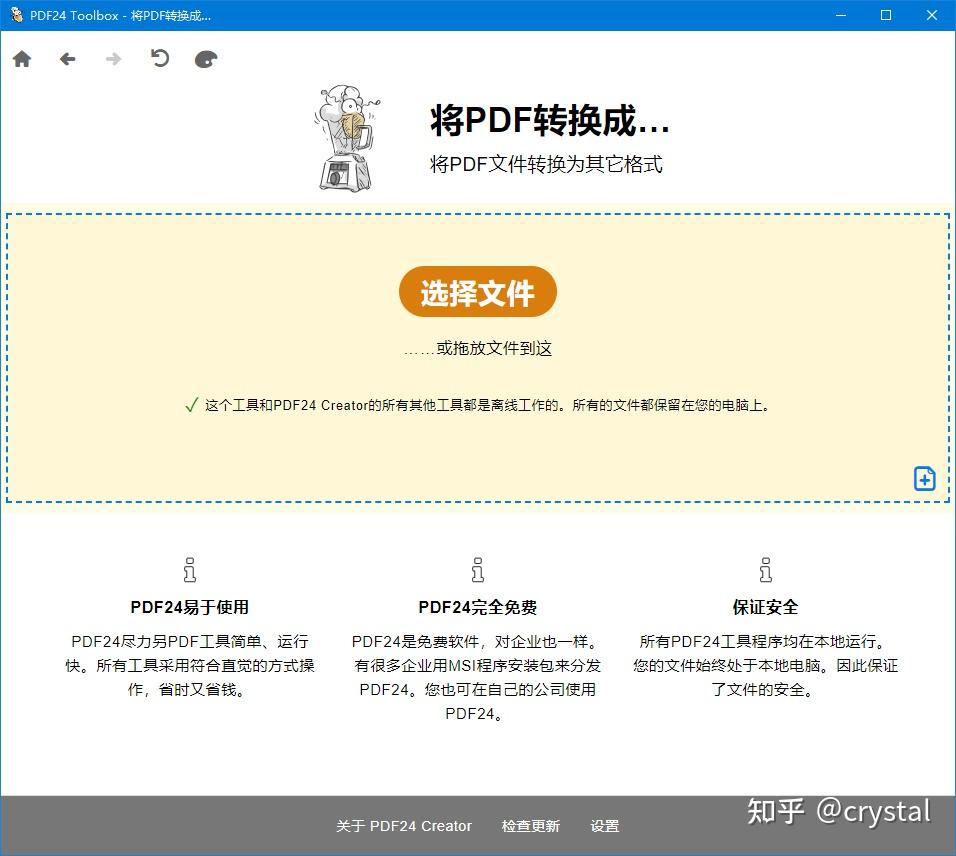Viewport: 956px width, 856px height.
Task: Click the info icon above PDF24完全免费
Action: [x=477, y=568]
